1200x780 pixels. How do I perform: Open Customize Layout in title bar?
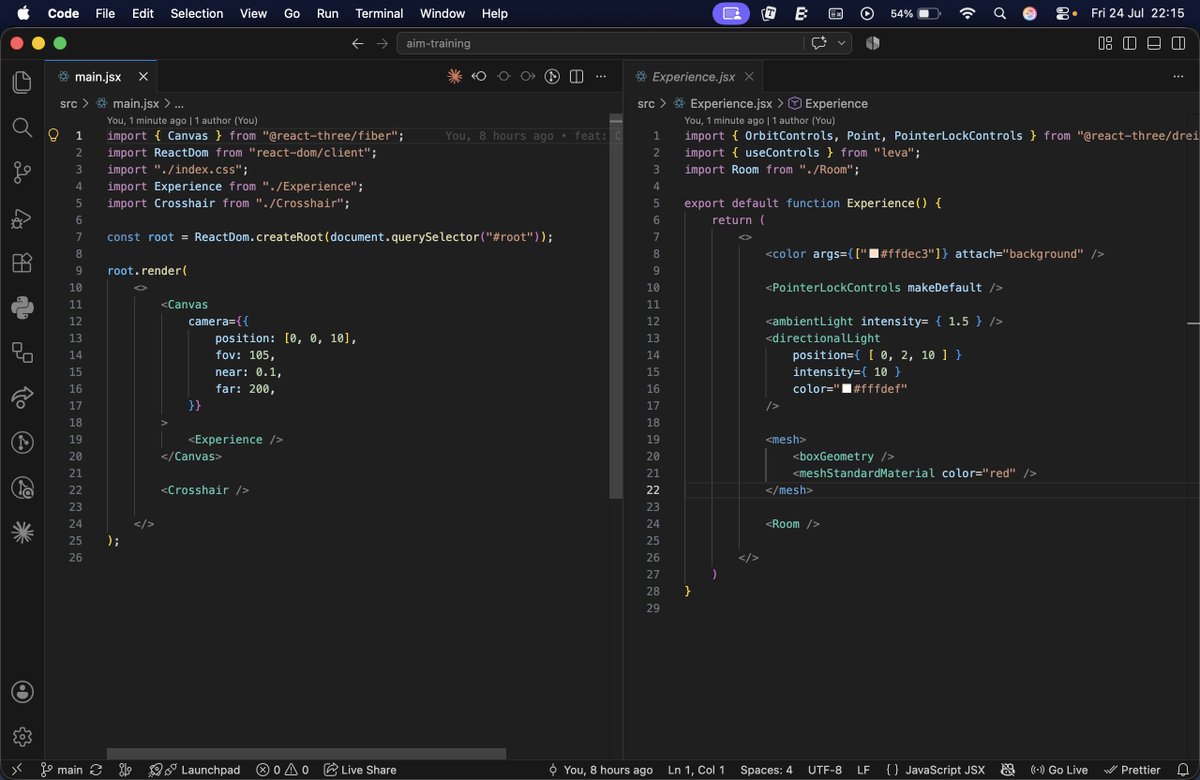[1105, 43]
